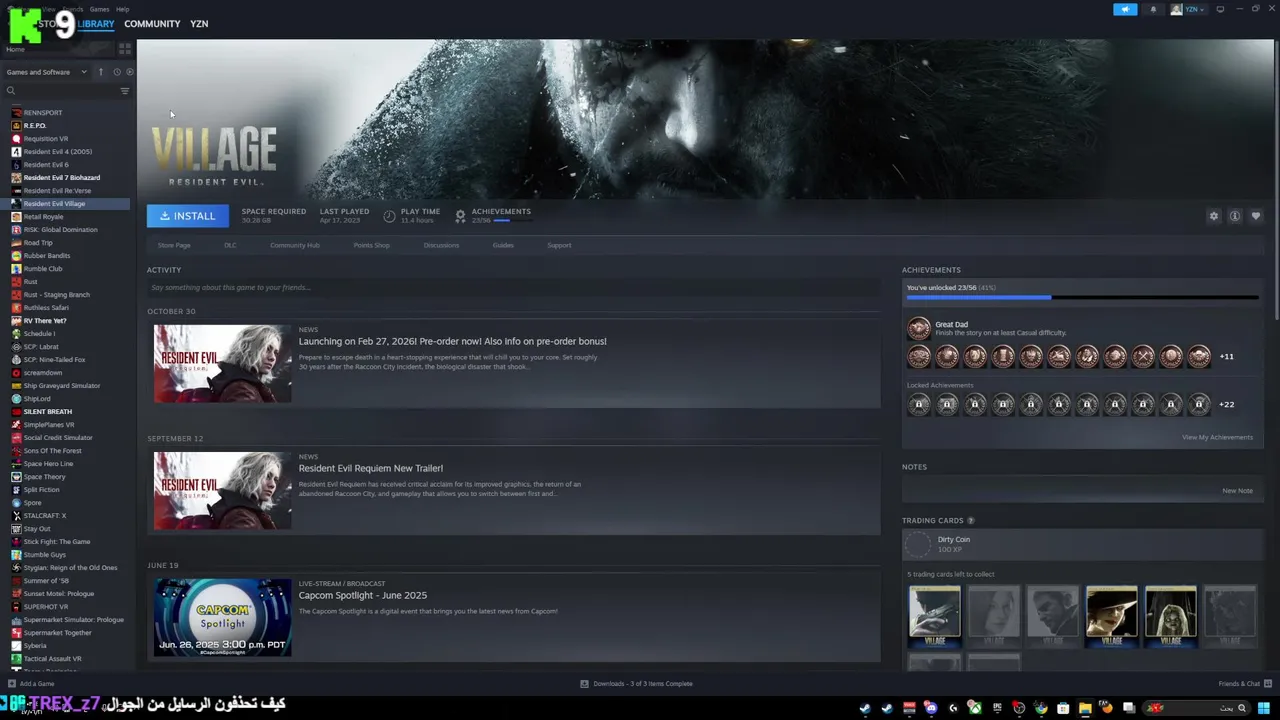Click the Dirty Coin badge icon

tap(918, 544)
